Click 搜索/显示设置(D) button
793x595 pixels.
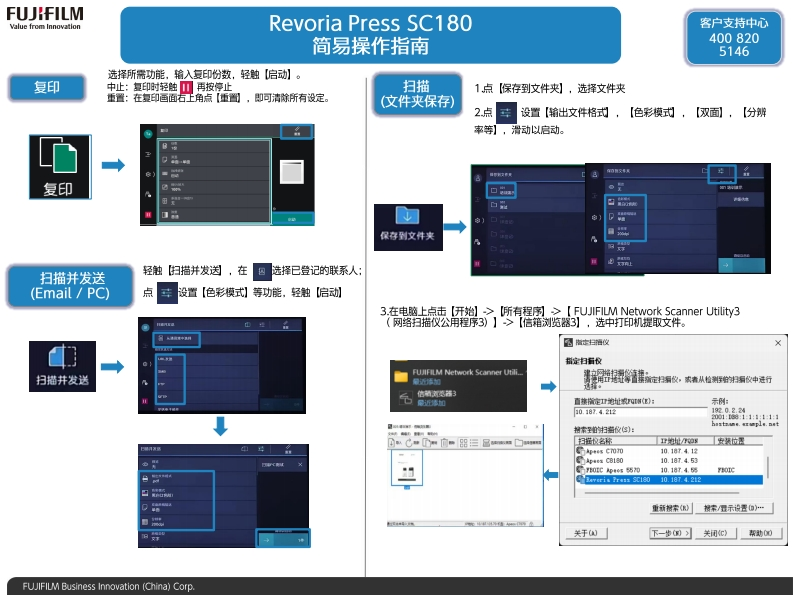pos(734,508)
